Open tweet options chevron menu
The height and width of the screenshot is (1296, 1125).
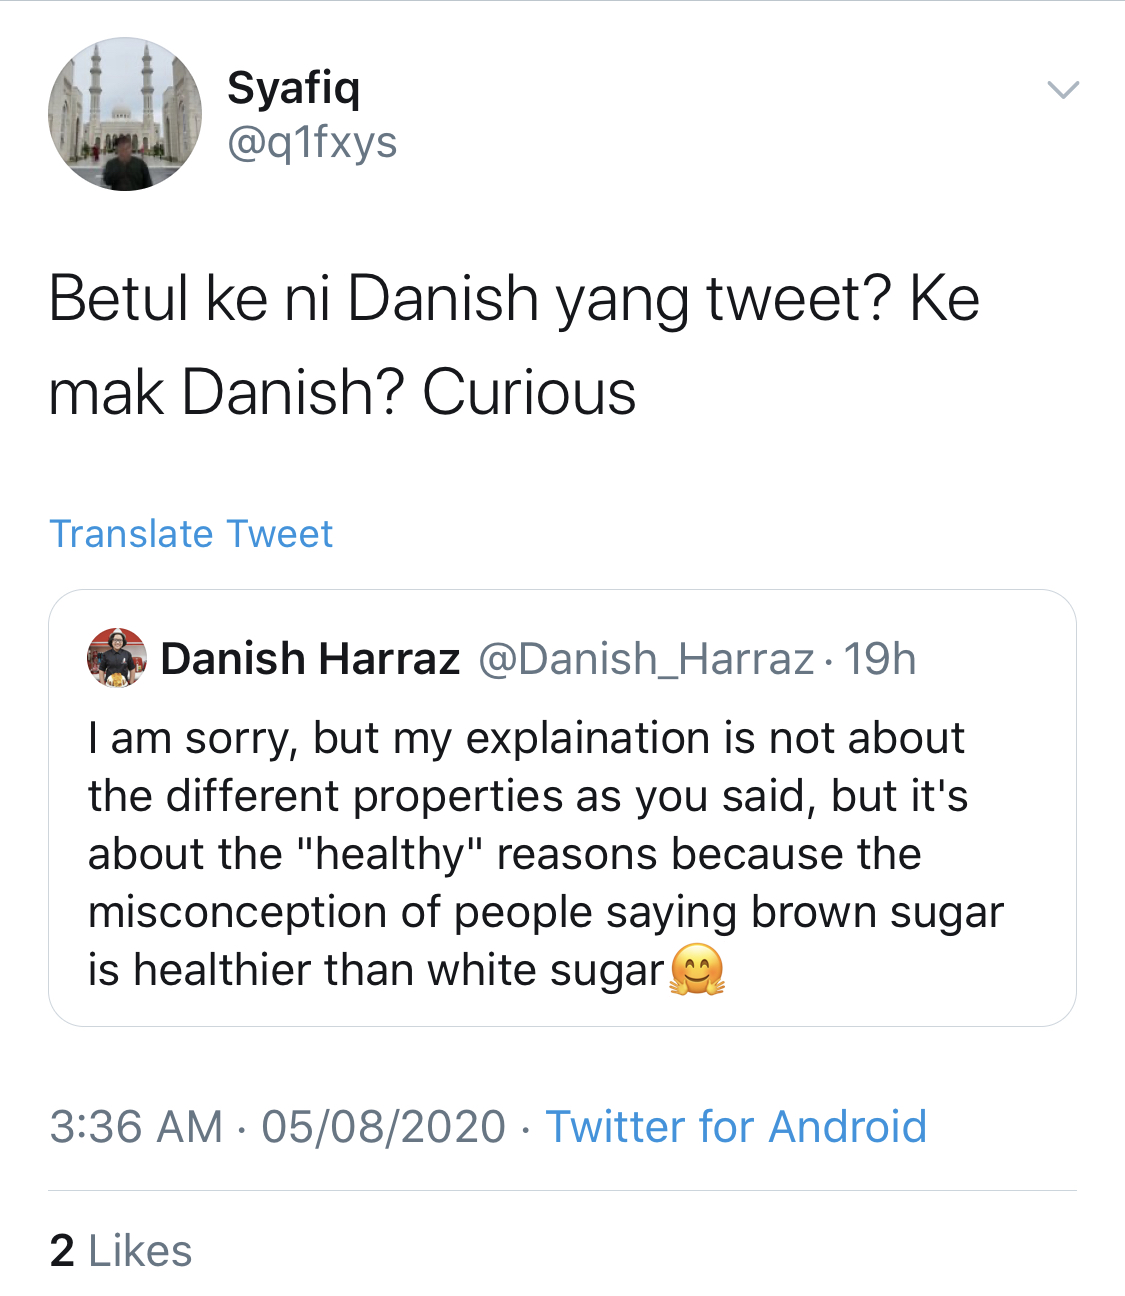(1062, 90)
